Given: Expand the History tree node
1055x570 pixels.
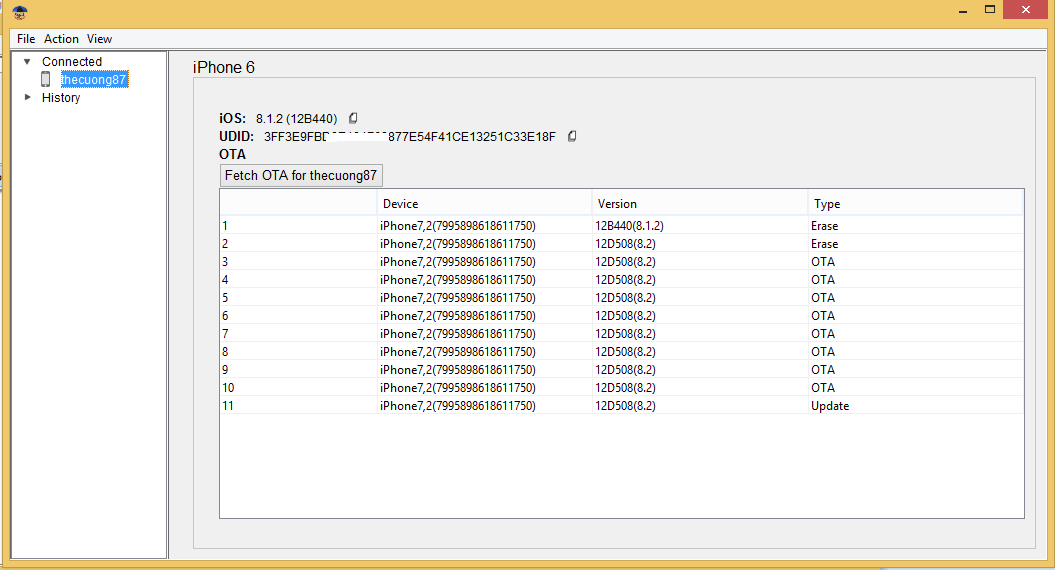Looking at the screenshot, I should pyautogui.click(x=27, y=98).
